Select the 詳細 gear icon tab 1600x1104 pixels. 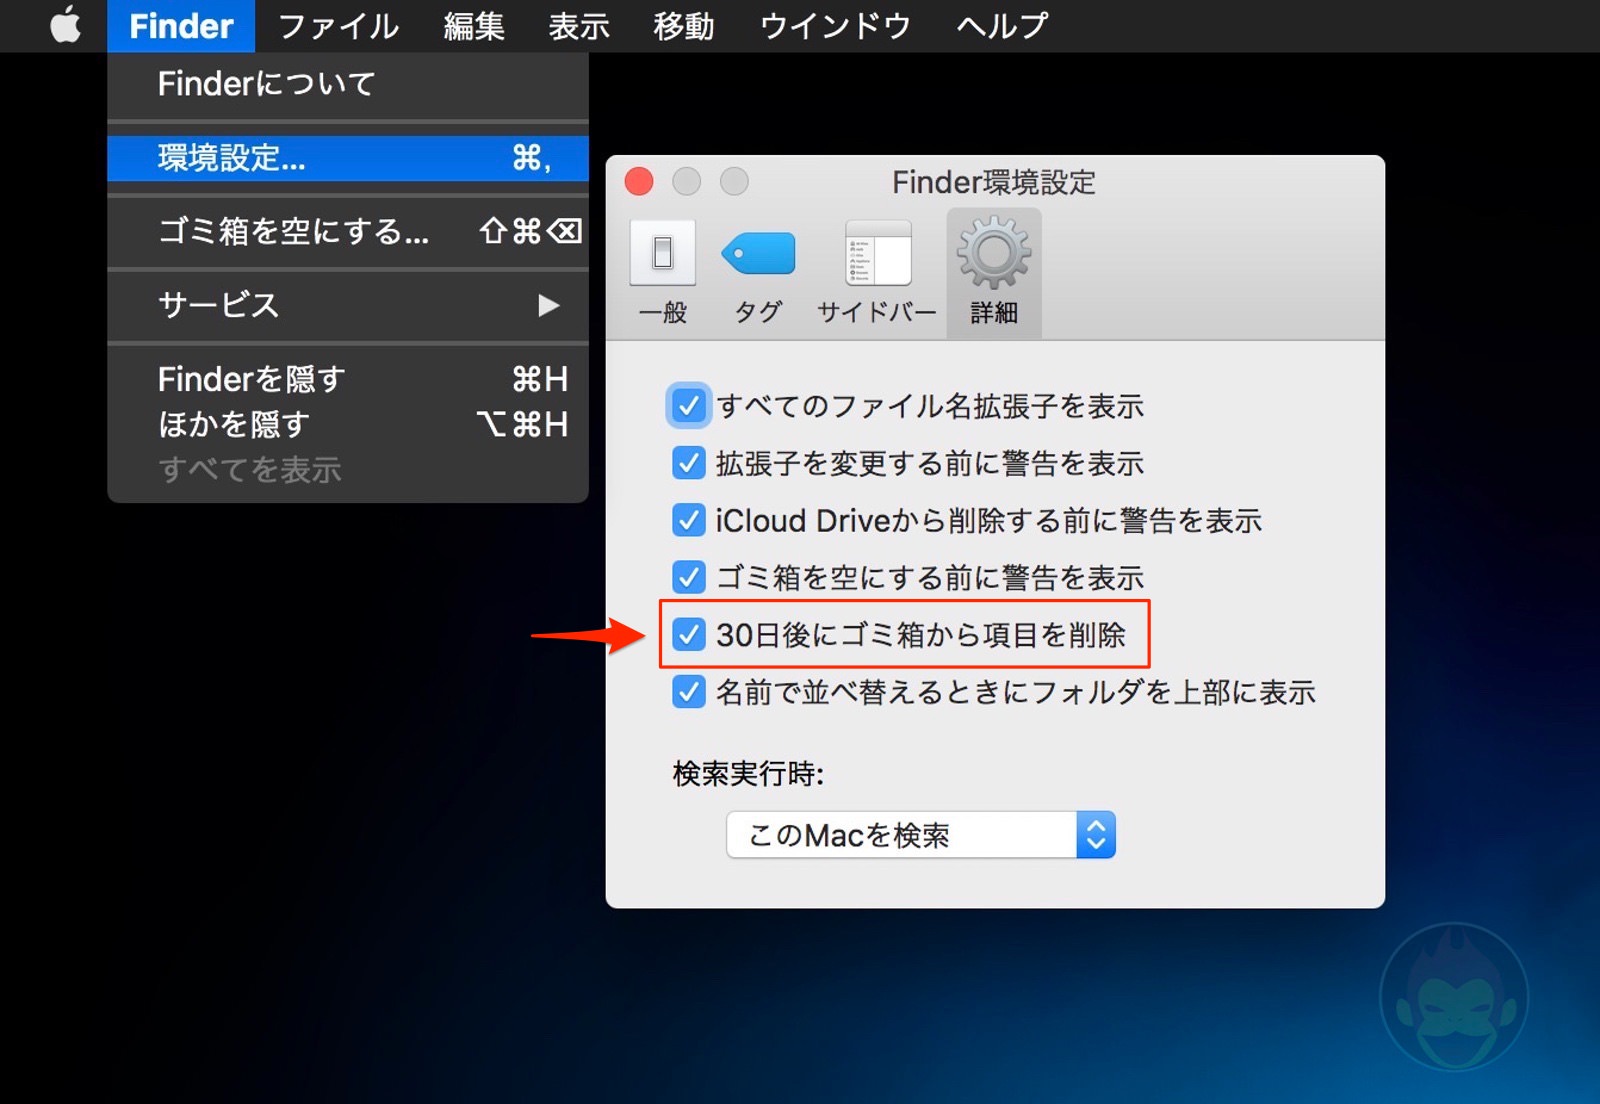[x=994, y=272]
